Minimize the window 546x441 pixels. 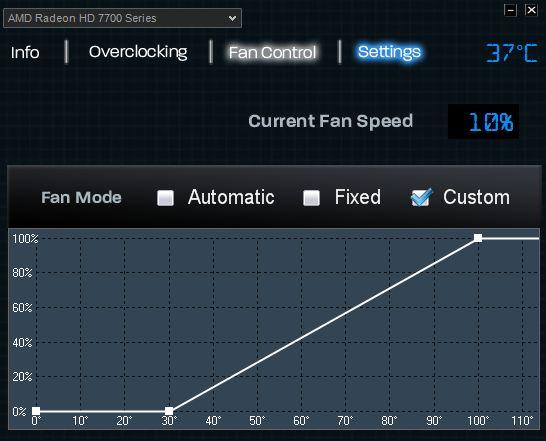[510, 10]
